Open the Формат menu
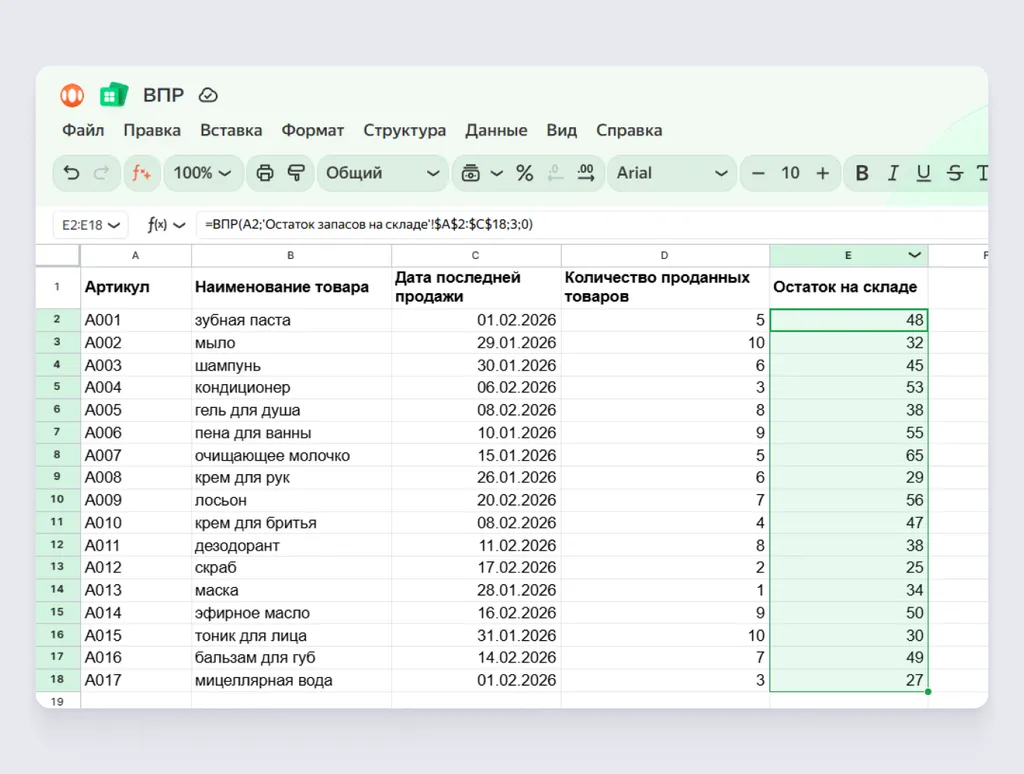 [313, 130]
